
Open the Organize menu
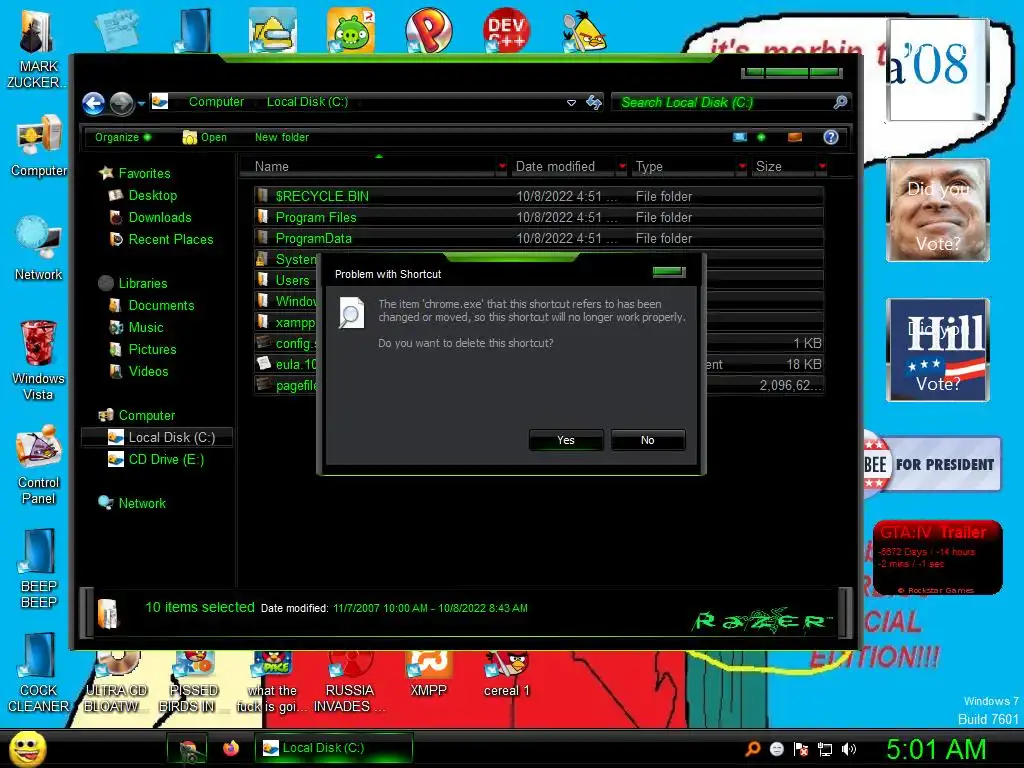click(123, 137)
